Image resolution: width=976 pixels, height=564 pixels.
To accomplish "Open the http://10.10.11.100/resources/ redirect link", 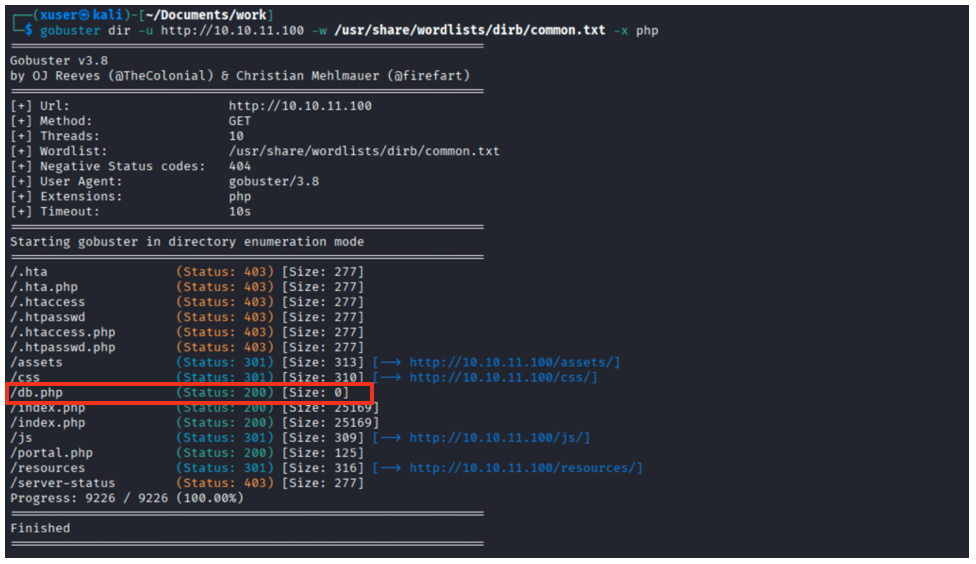I will pyautogui.click(x=525, y=468).
